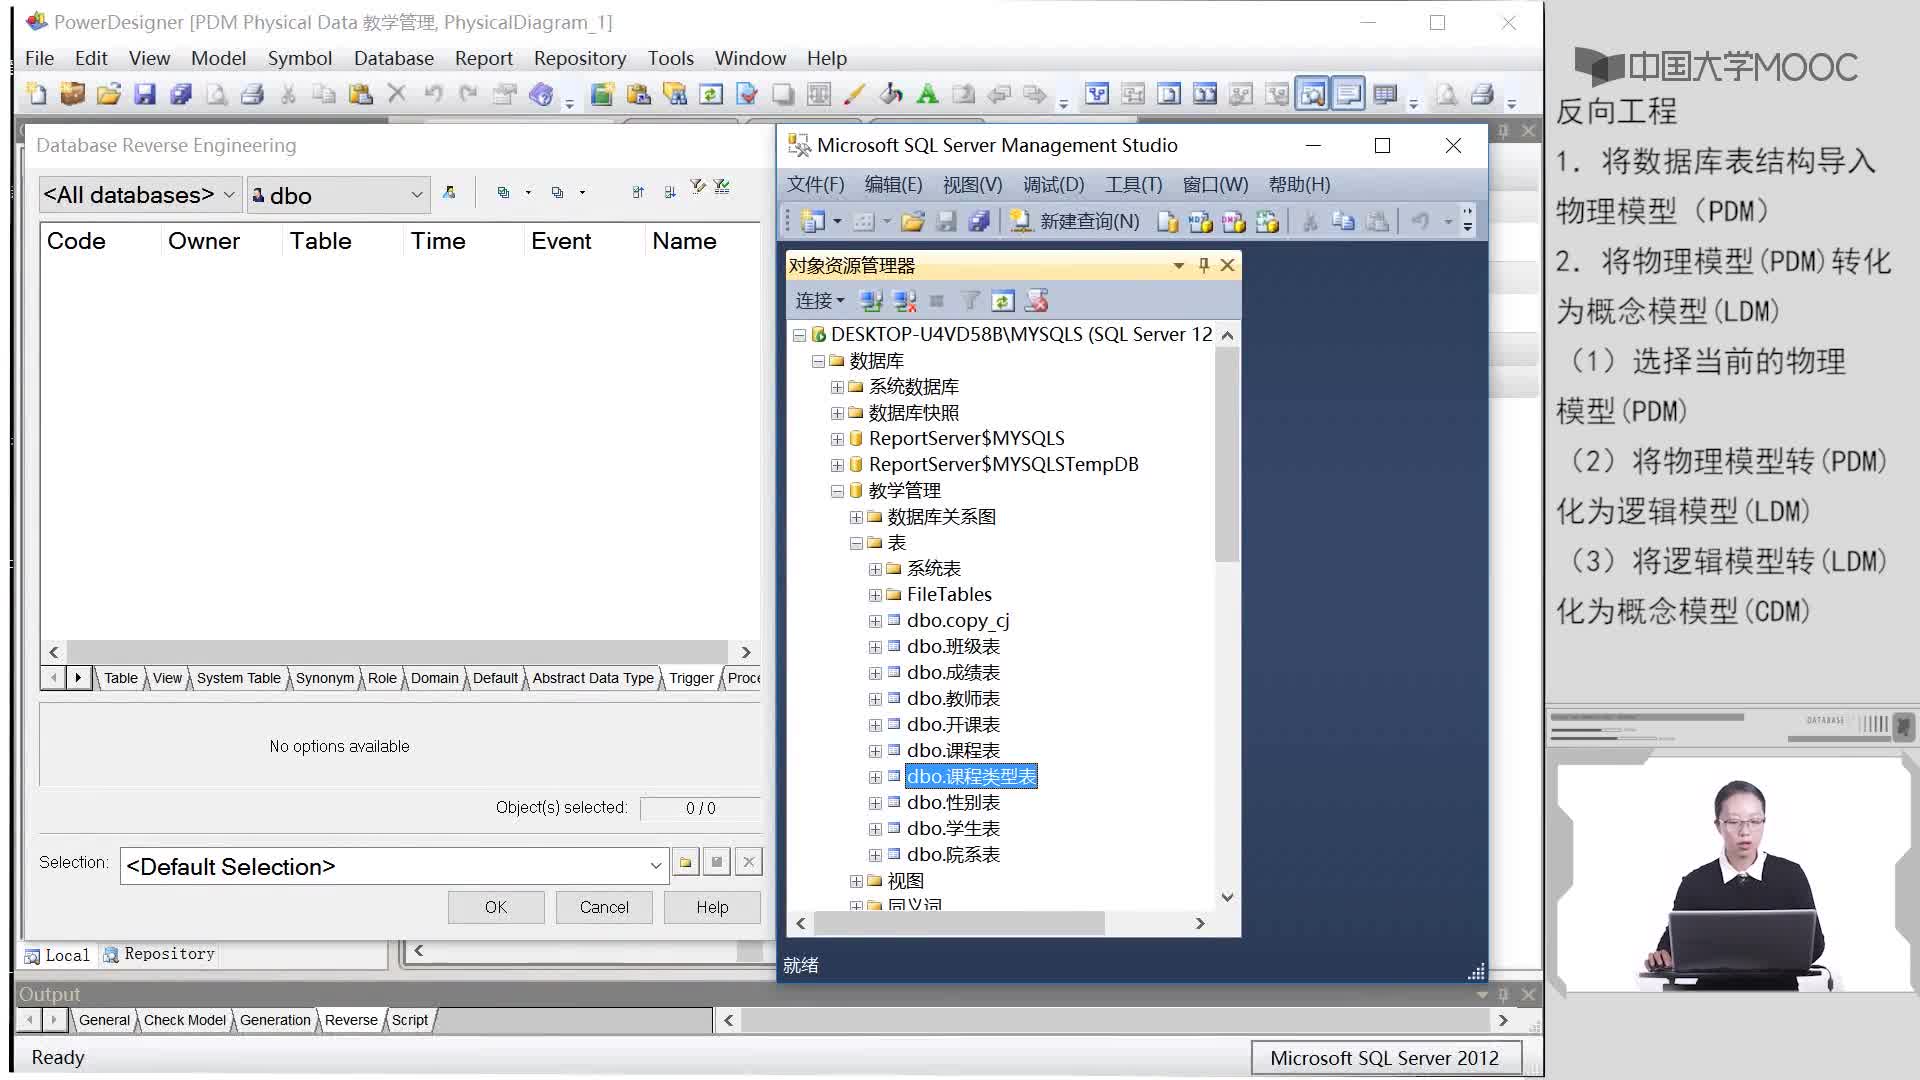Viewport: 1920px width, 1080px height.
Task: Click the move selected to bottom icon
Action: (669, 193)
